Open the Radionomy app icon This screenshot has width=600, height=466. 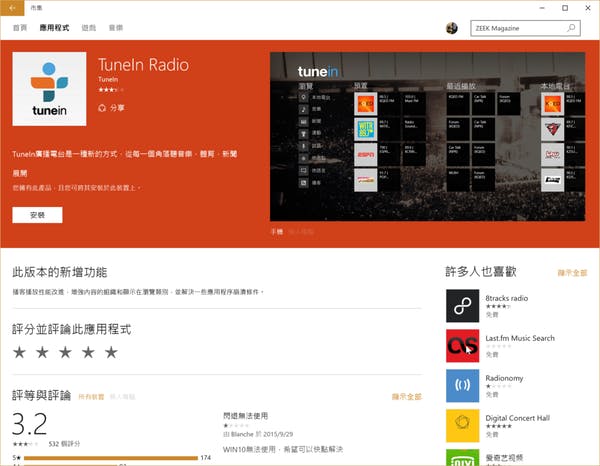pyautogui.click(x=462, y=385)
